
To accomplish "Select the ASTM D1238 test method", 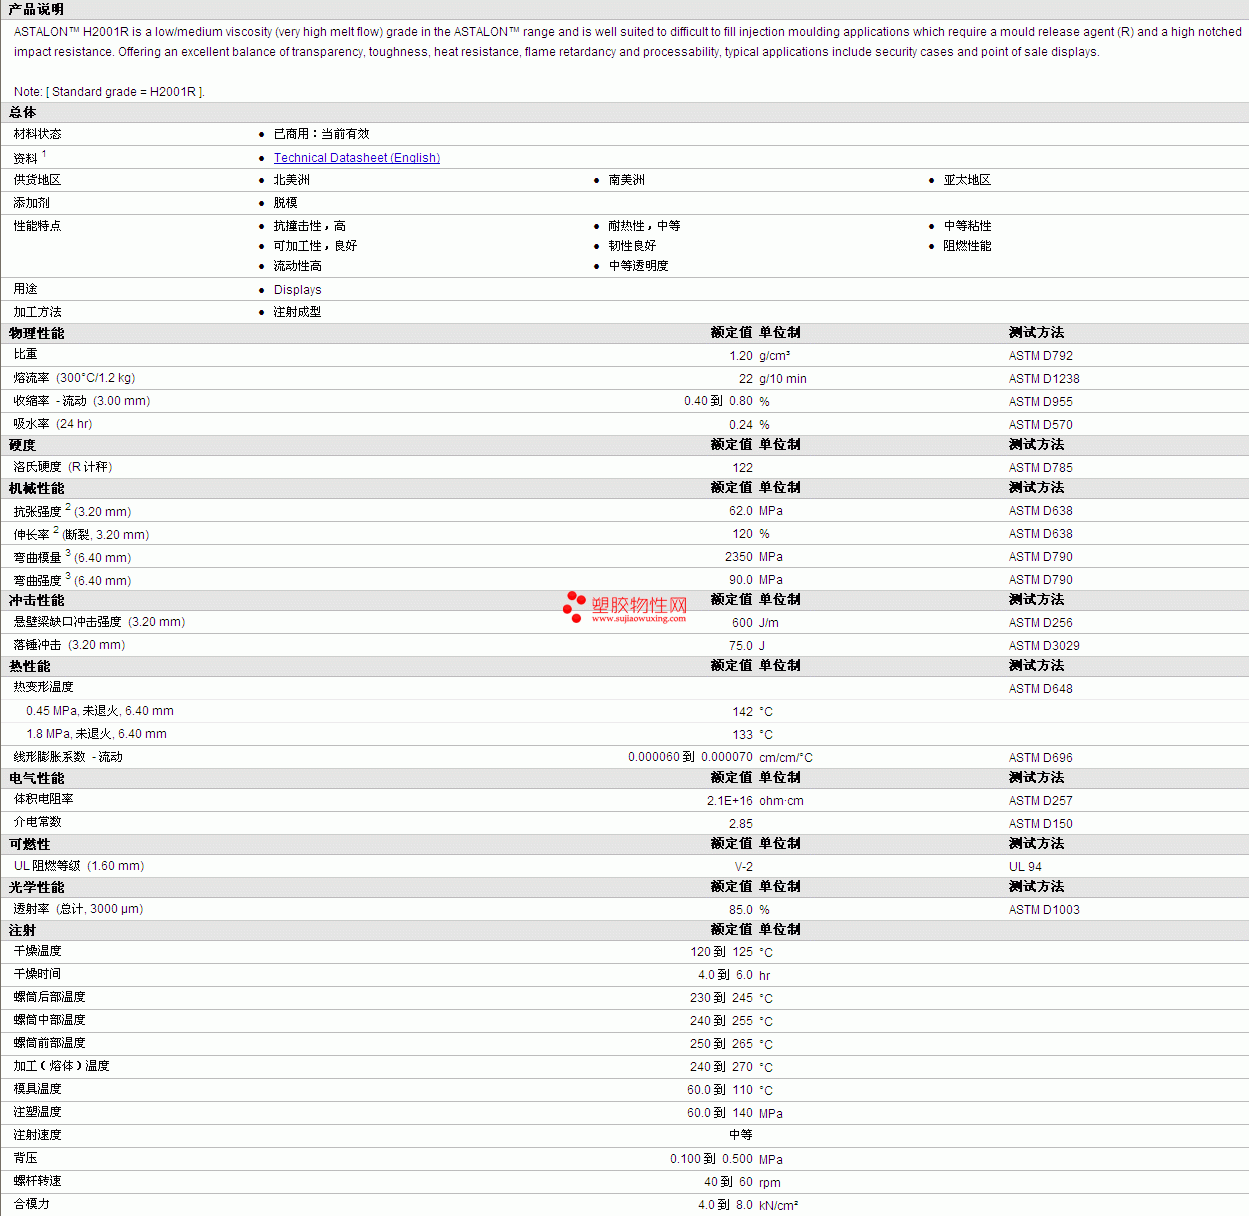I will pos(1044,379).
